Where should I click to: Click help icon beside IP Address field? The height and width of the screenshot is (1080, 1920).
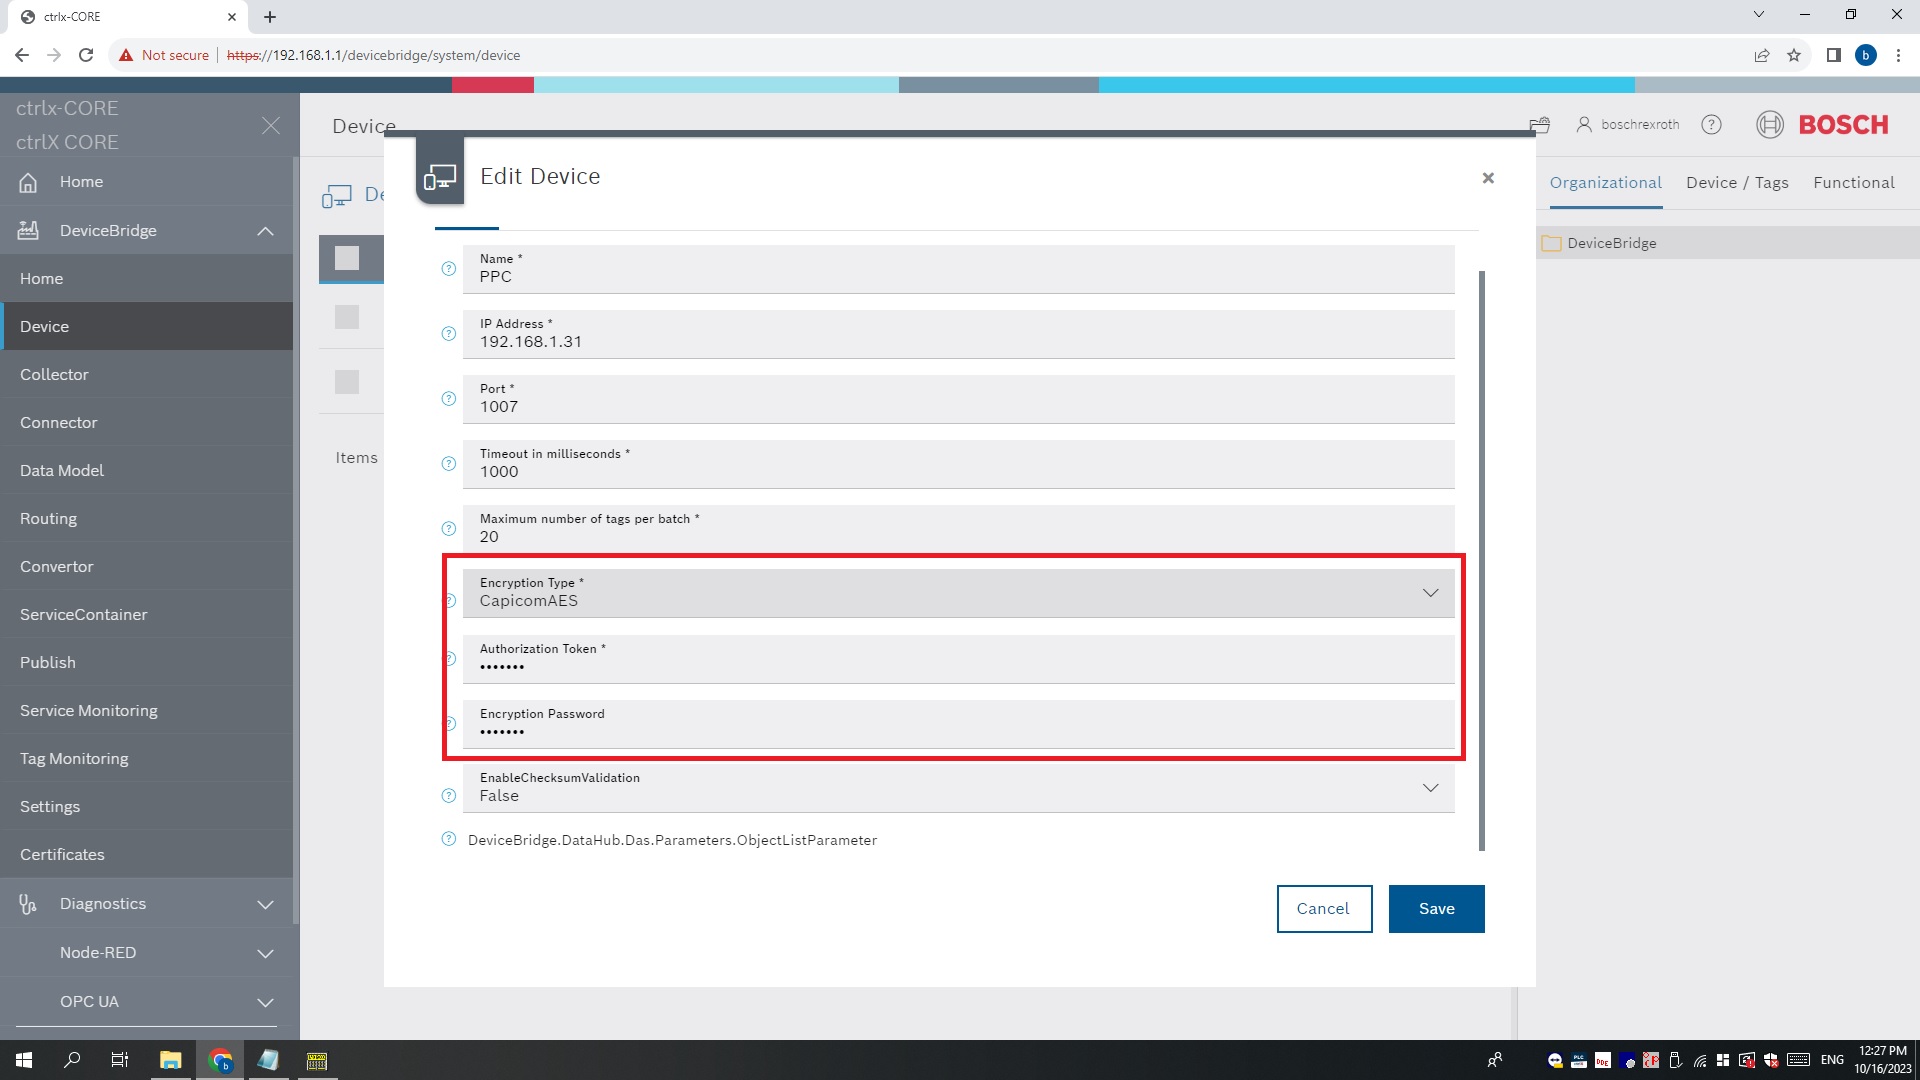pos(449,334)
